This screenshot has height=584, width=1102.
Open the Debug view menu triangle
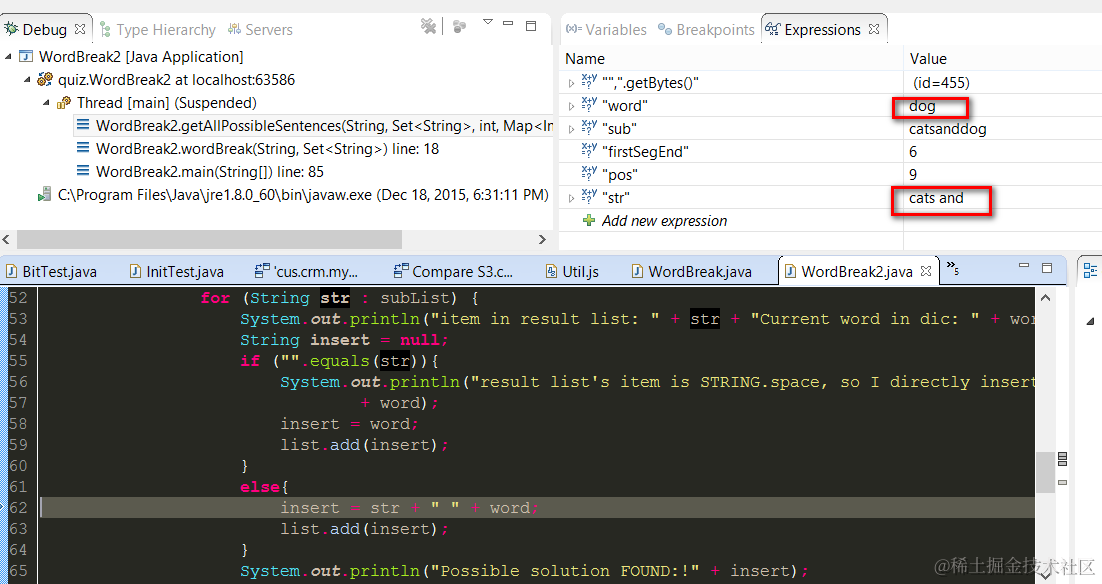click(488, 22)
